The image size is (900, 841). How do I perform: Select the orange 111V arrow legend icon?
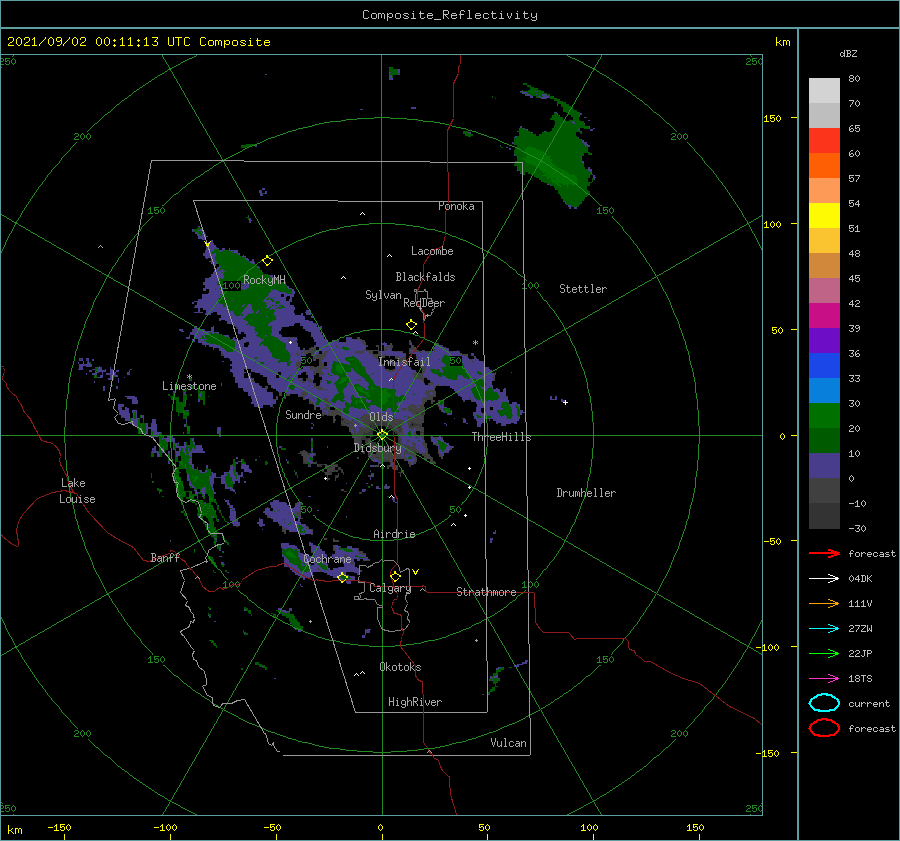[x=824, y=603]
